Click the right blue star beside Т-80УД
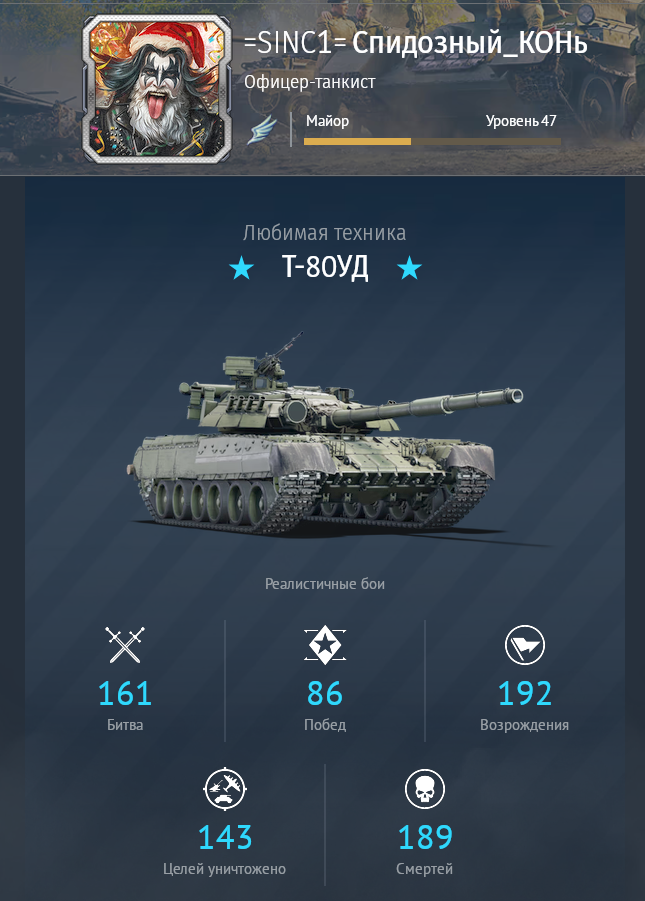The width and height of the screenshot is (645, 901). coord(409,268)
